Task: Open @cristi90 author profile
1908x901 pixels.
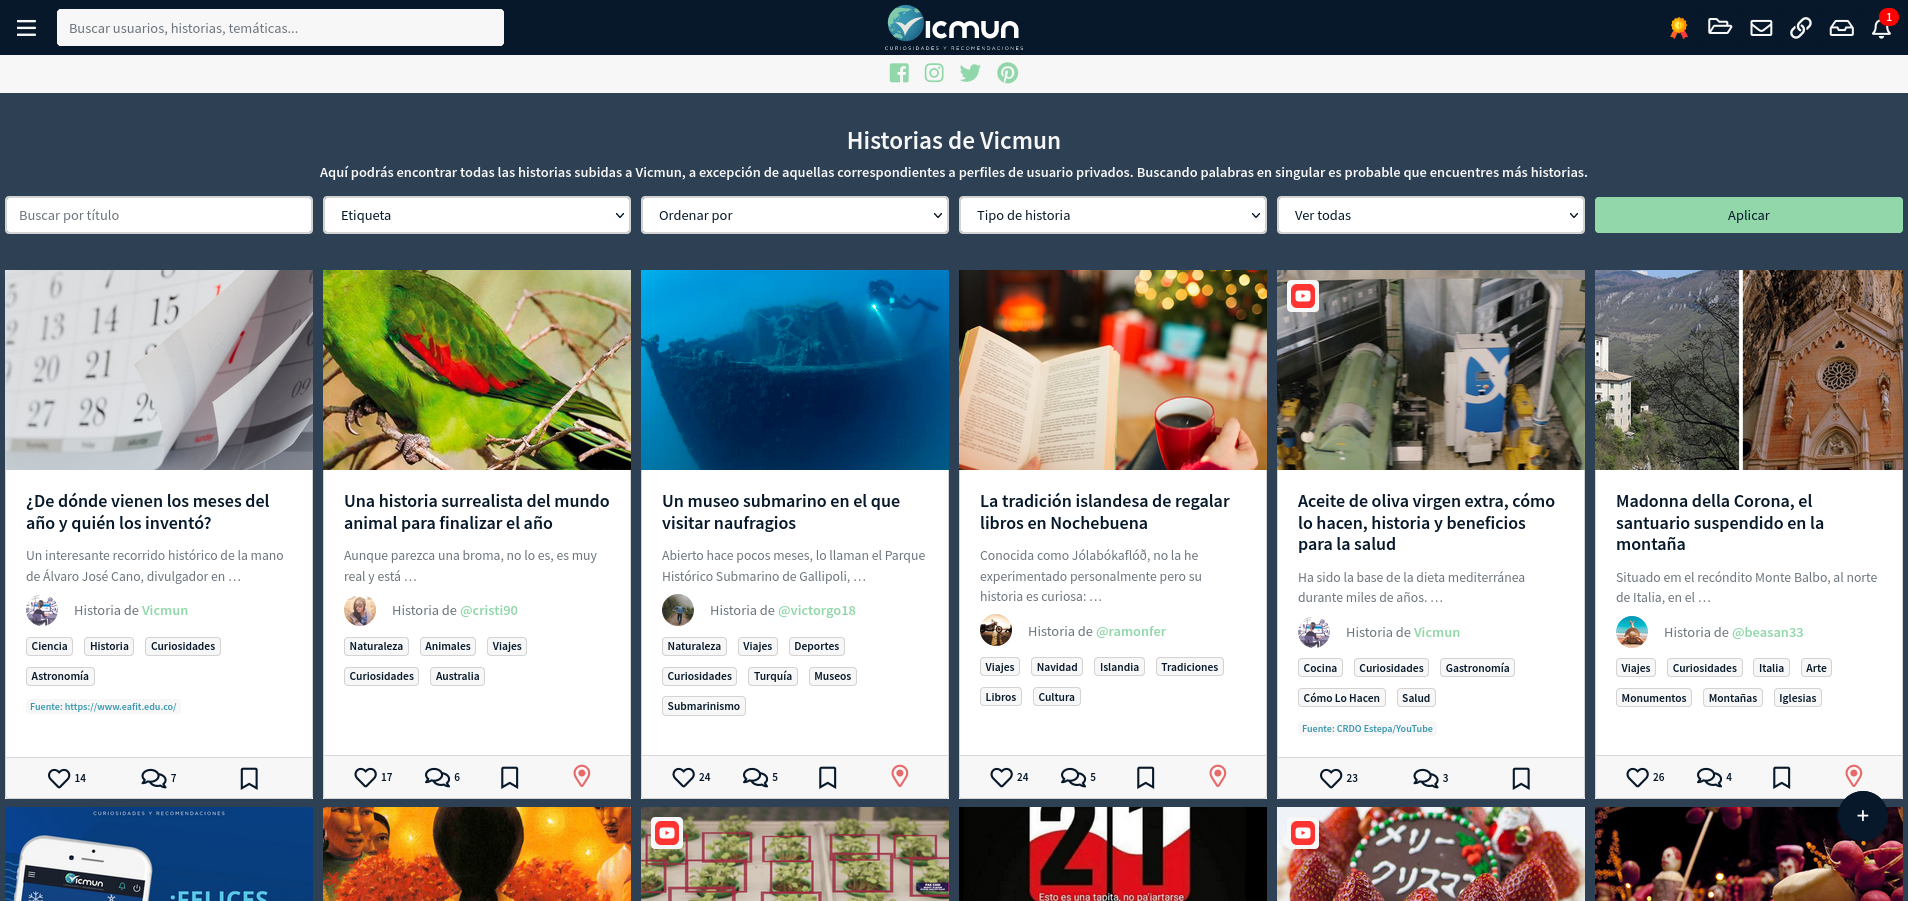Action: (488, 610)
